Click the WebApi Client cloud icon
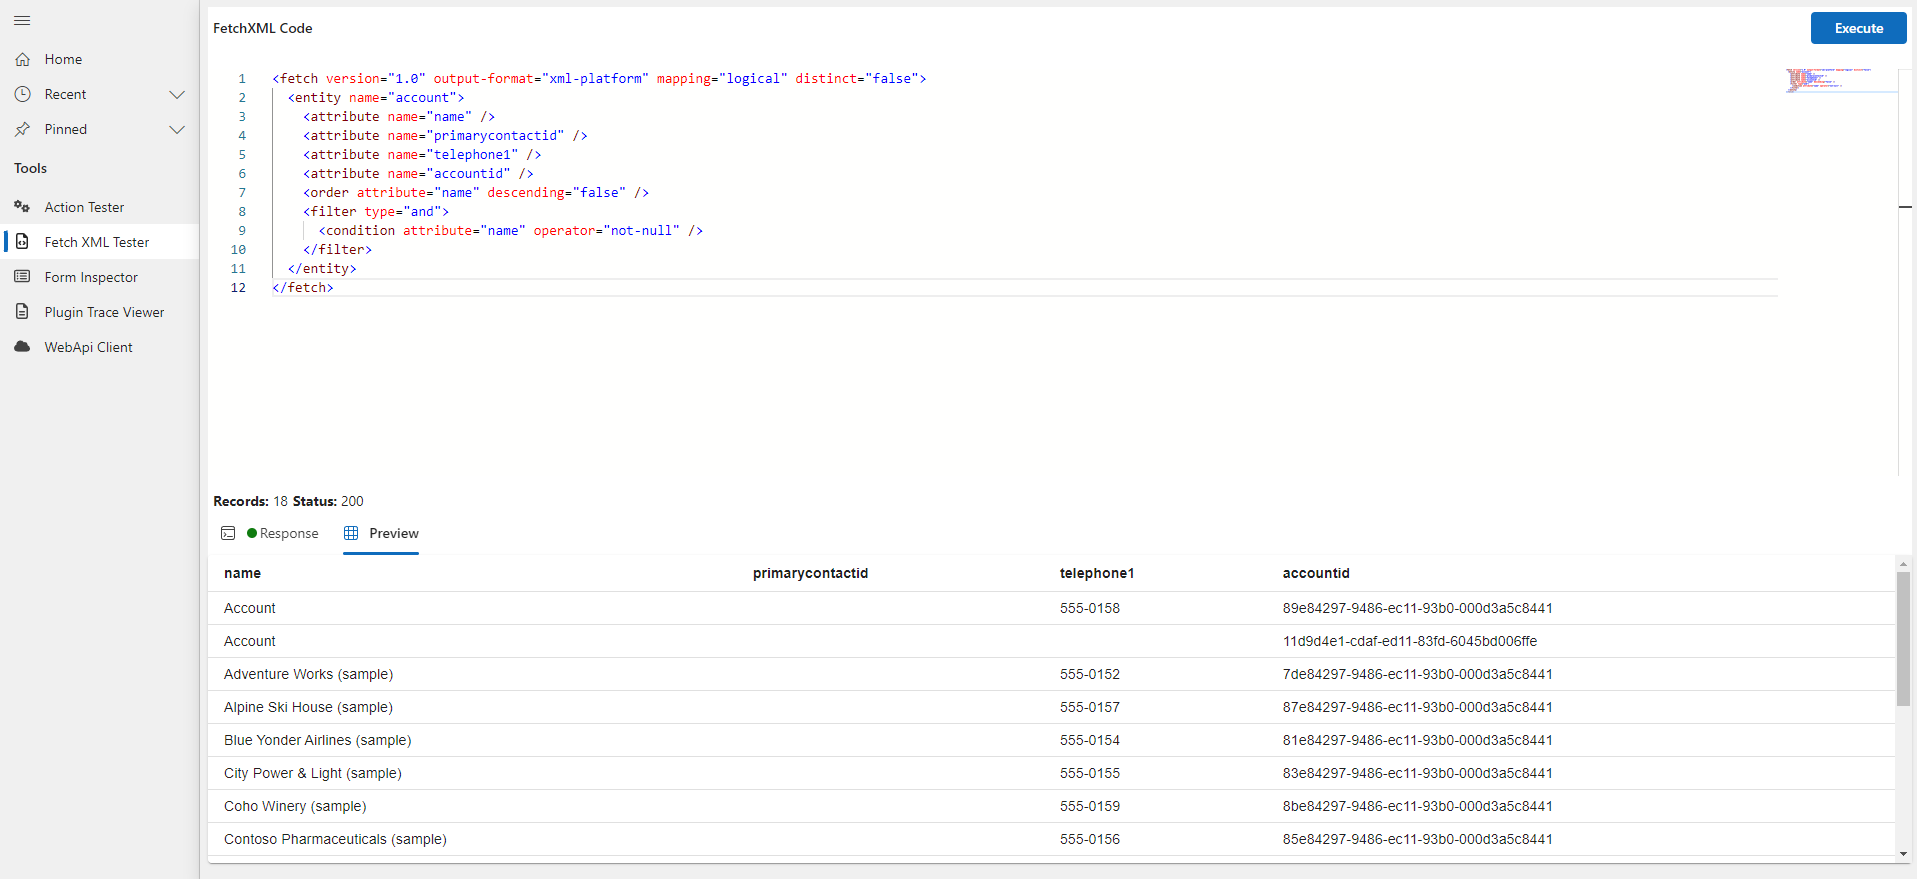1917x879 pixels. (22, 347)
